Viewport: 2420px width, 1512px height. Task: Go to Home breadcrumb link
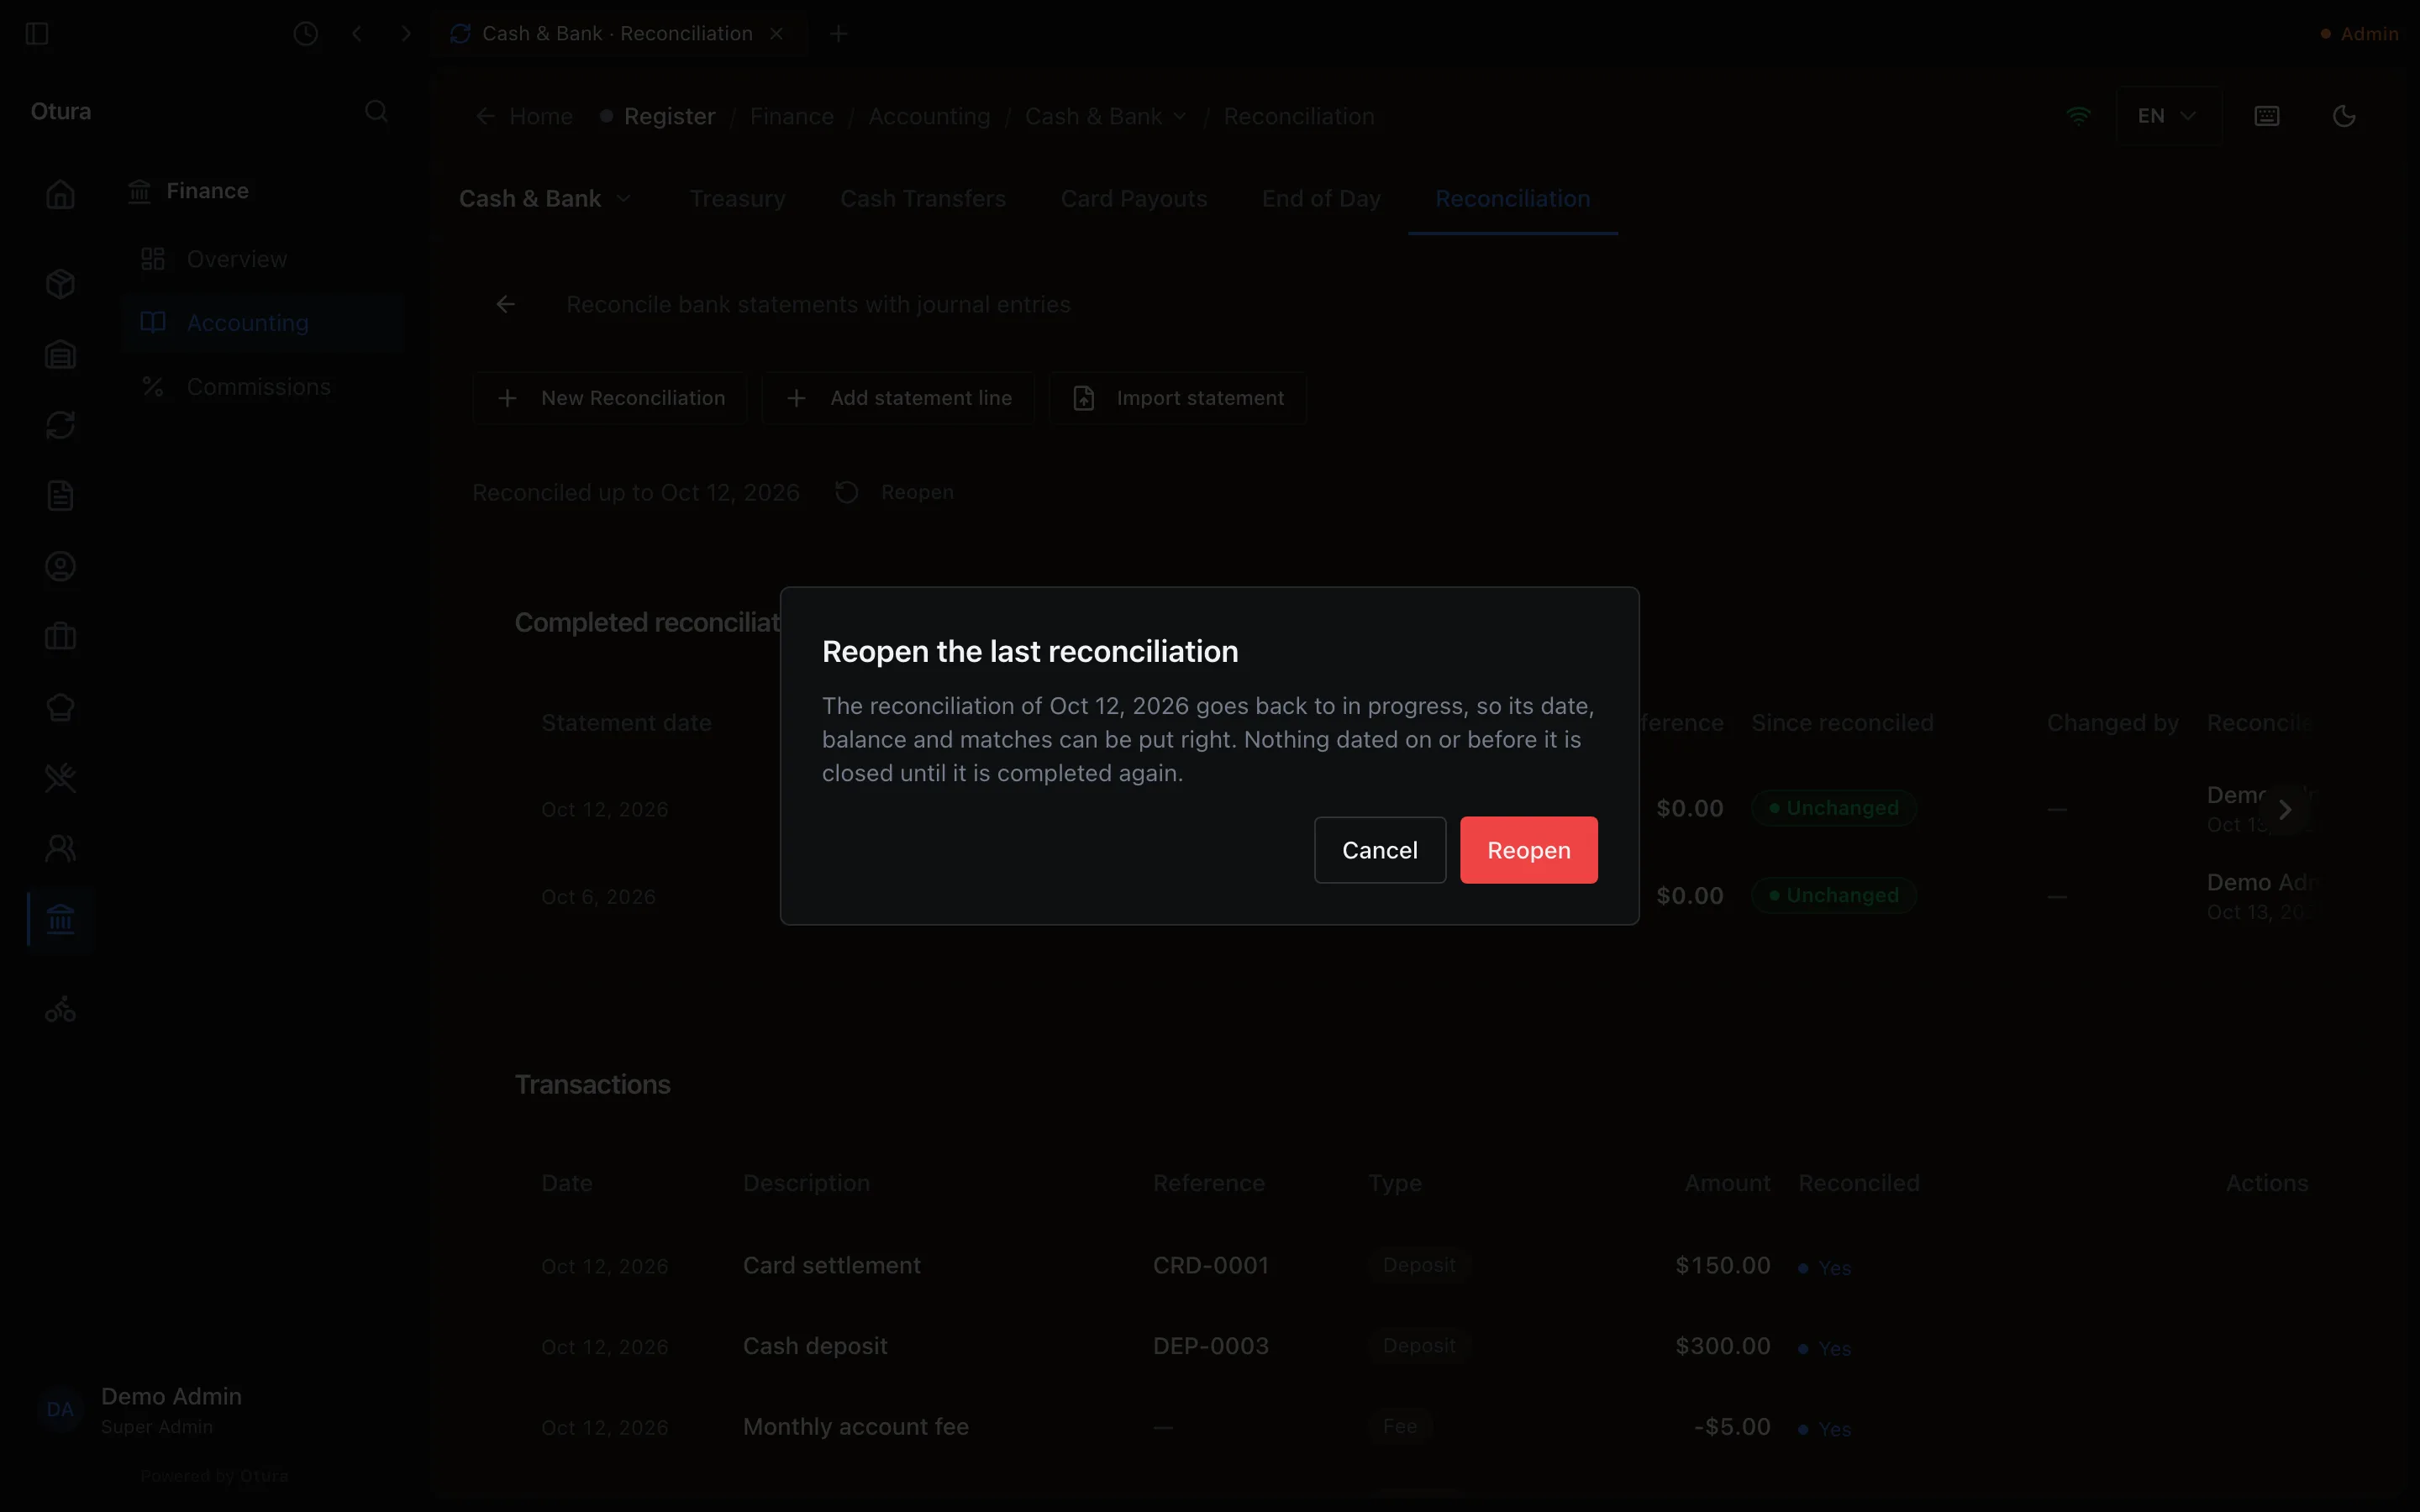pyautogui.click(x=525, y=116)
